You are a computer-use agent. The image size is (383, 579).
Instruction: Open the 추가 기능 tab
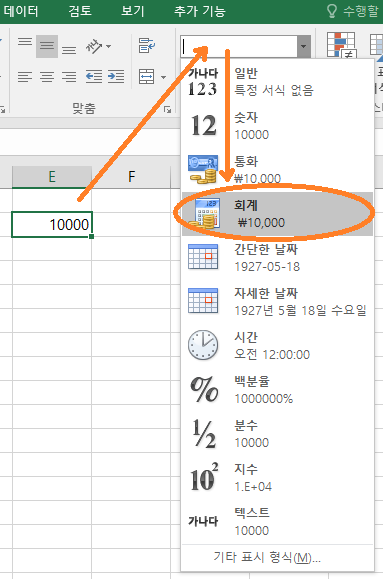pos(199,11)
